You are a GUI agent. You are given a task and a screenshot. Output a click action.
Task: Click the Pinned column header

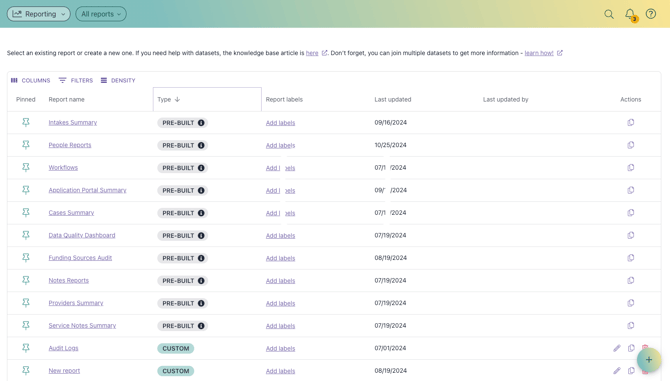click(x=26, y=100)
